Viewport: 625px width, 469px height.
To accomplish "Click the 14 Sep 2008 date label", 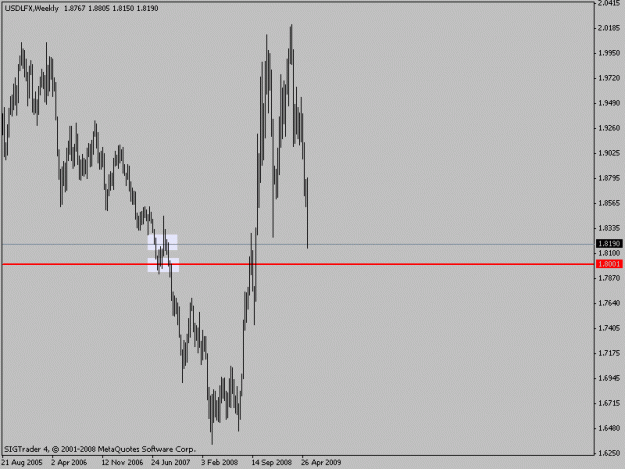I will tap(271, 463).
